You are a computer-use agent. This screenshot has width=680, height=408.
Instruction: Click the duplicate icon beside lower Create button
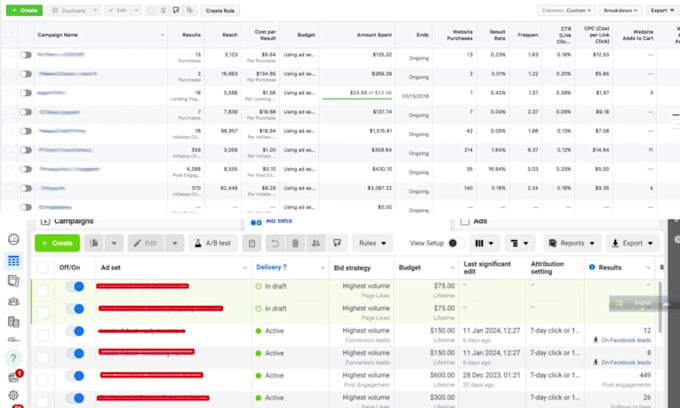[94, 243]
